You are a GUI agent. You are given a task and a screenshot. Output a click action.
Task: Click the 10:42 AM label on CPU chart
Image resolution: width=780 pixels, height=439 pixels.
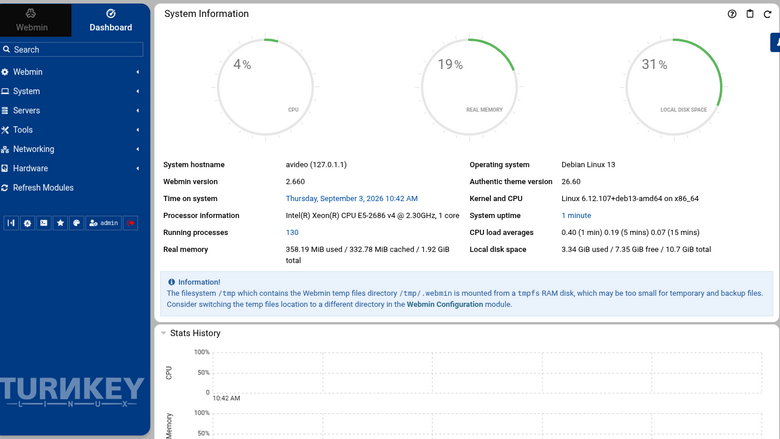[226, 398]
